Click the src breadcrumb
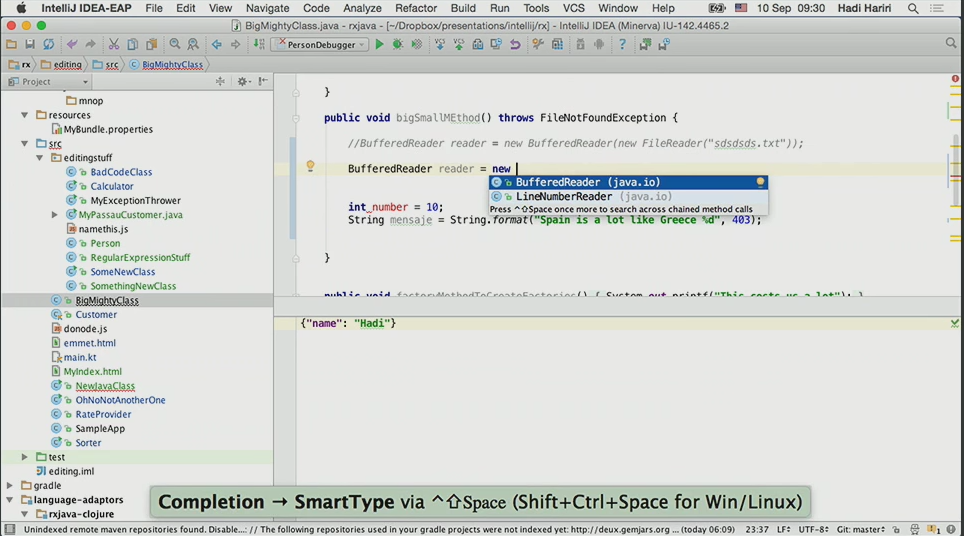The image size is (964, 536). point(106,64)
